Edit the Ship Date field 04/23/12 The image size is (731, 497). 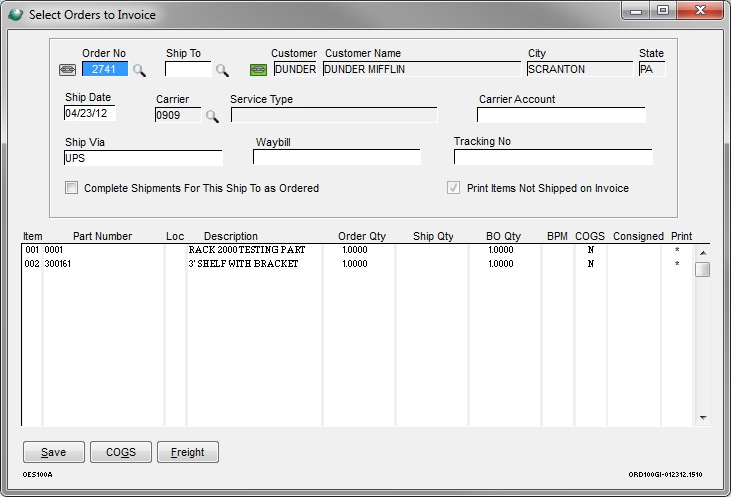pyautogui.click(x=90, y=113)
